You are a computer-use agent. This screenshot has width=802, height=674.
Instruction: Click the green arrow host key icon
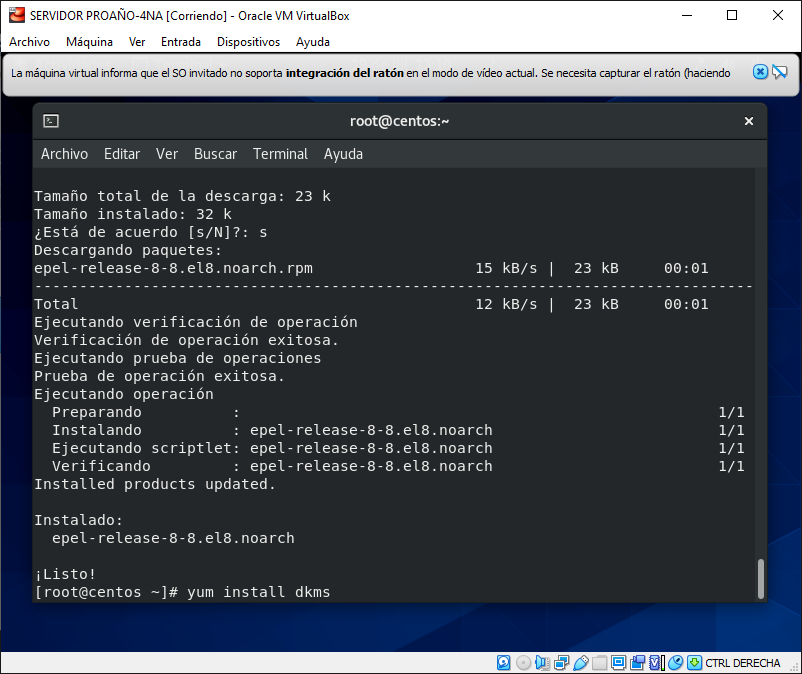pyautogui.click(x=695, y=663)
